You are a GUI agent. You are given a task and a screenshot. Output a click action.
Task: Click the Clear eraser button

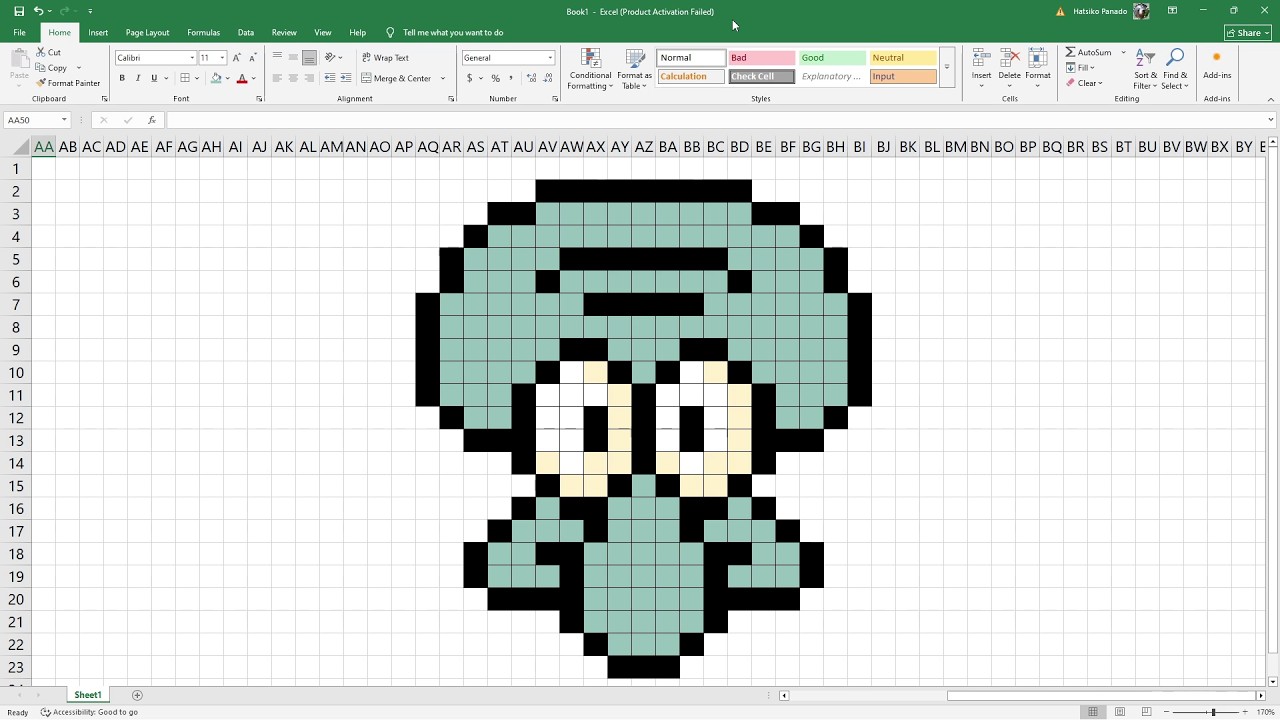[x=1084, y=83]
